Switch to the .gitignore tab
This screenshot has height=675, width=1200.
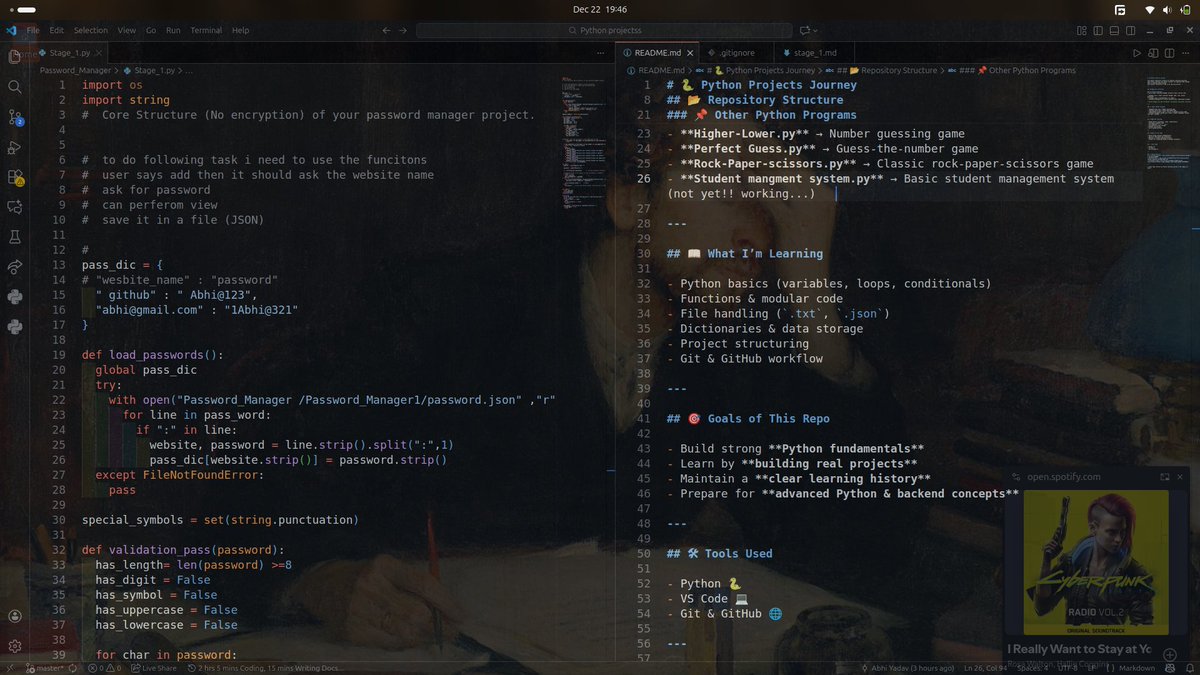coord(735,52)
